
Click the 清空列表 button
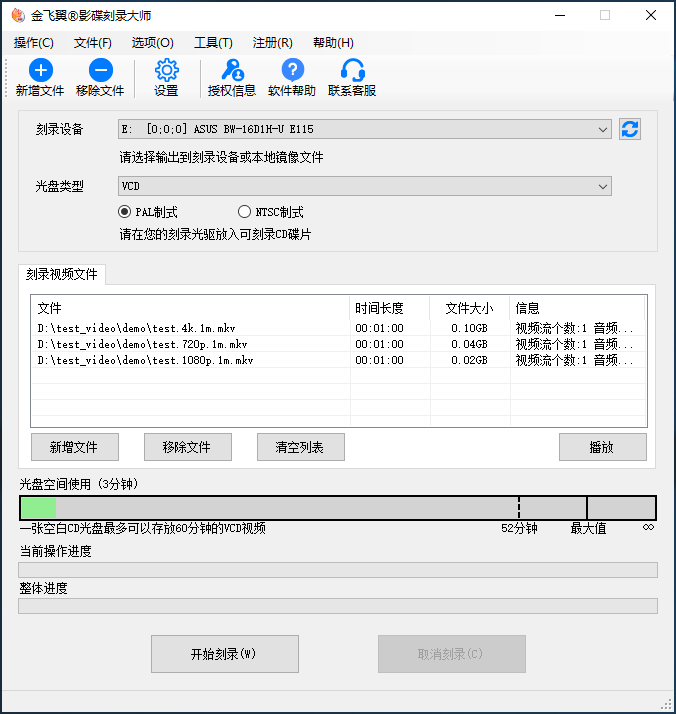tap(301, 447)
